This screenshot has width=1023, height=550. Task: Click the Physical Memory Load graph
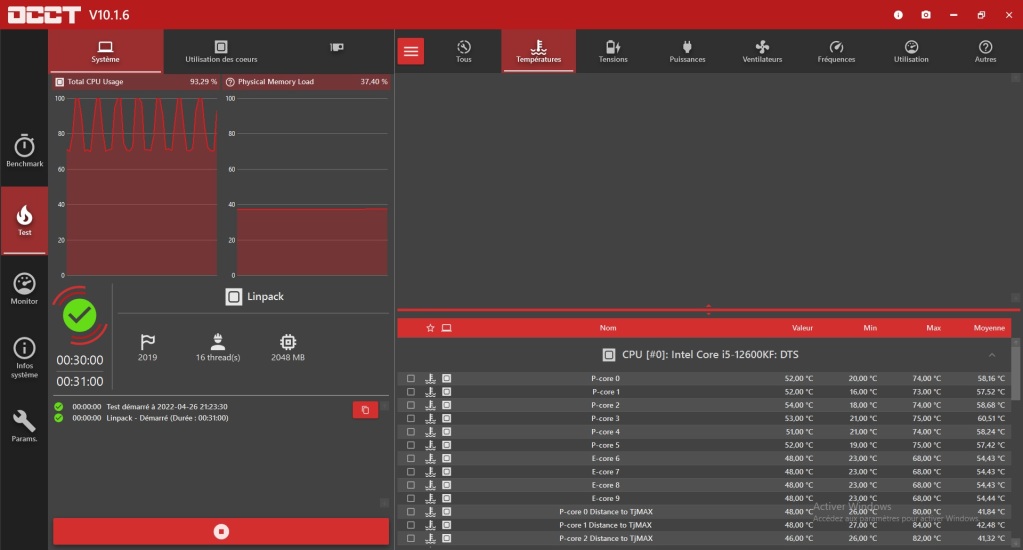(x=312, y=187)
